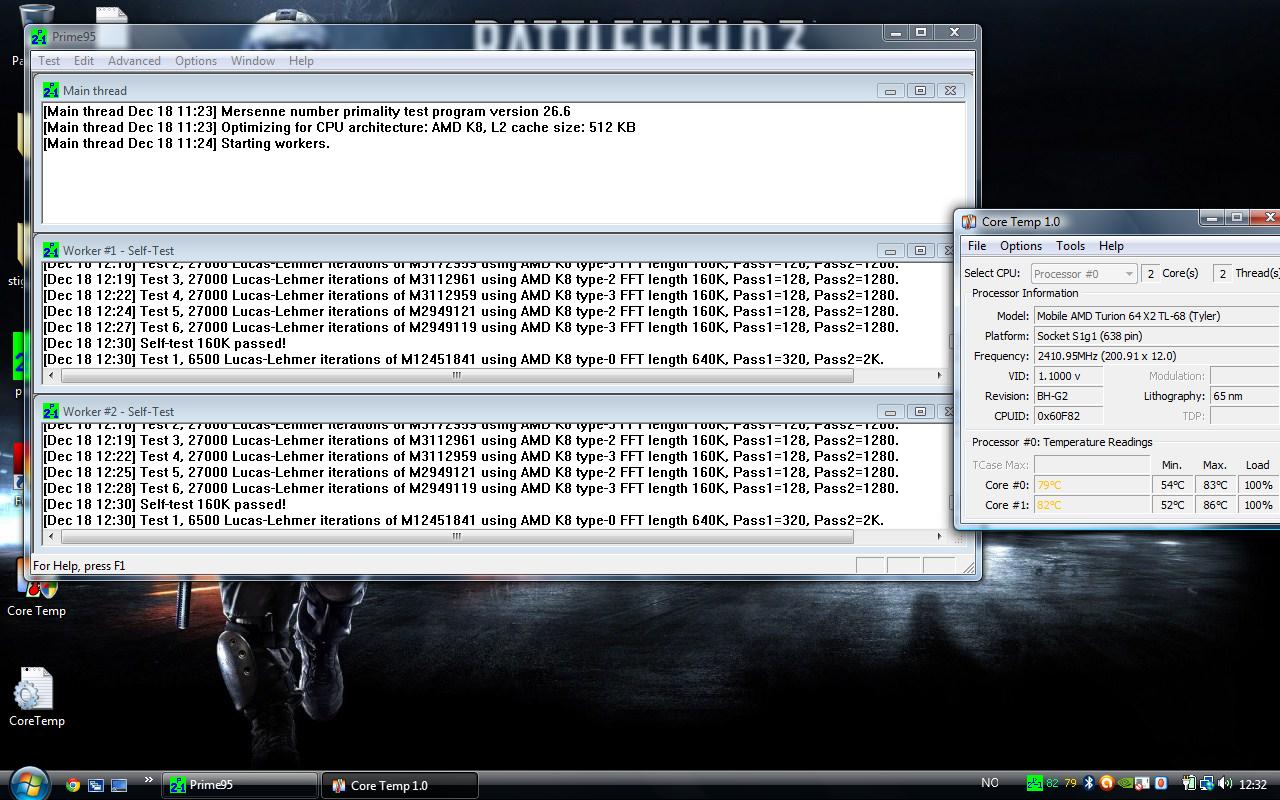The image size is (1280, 800).
Task: Click Worker #2 scroll left arrow
Action: pos(50,537)
